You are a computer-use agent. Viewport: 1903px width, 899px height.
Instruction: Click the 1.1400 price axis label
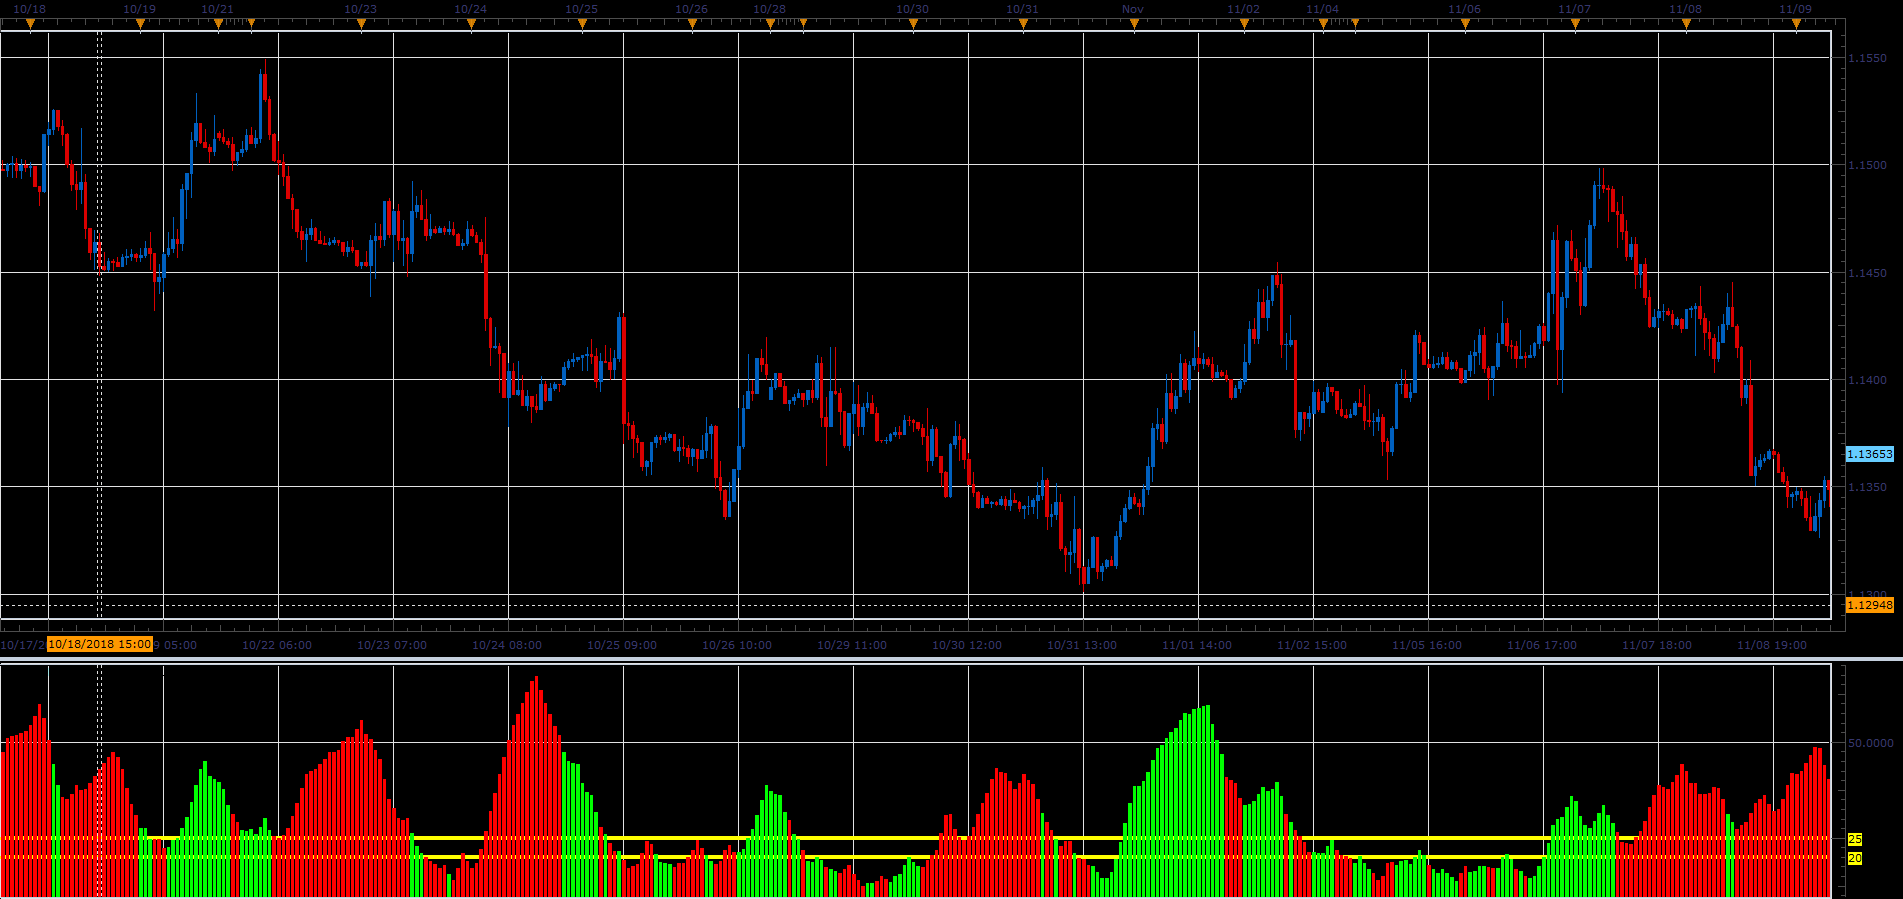pyautogui.click(x=1868, y=380)
